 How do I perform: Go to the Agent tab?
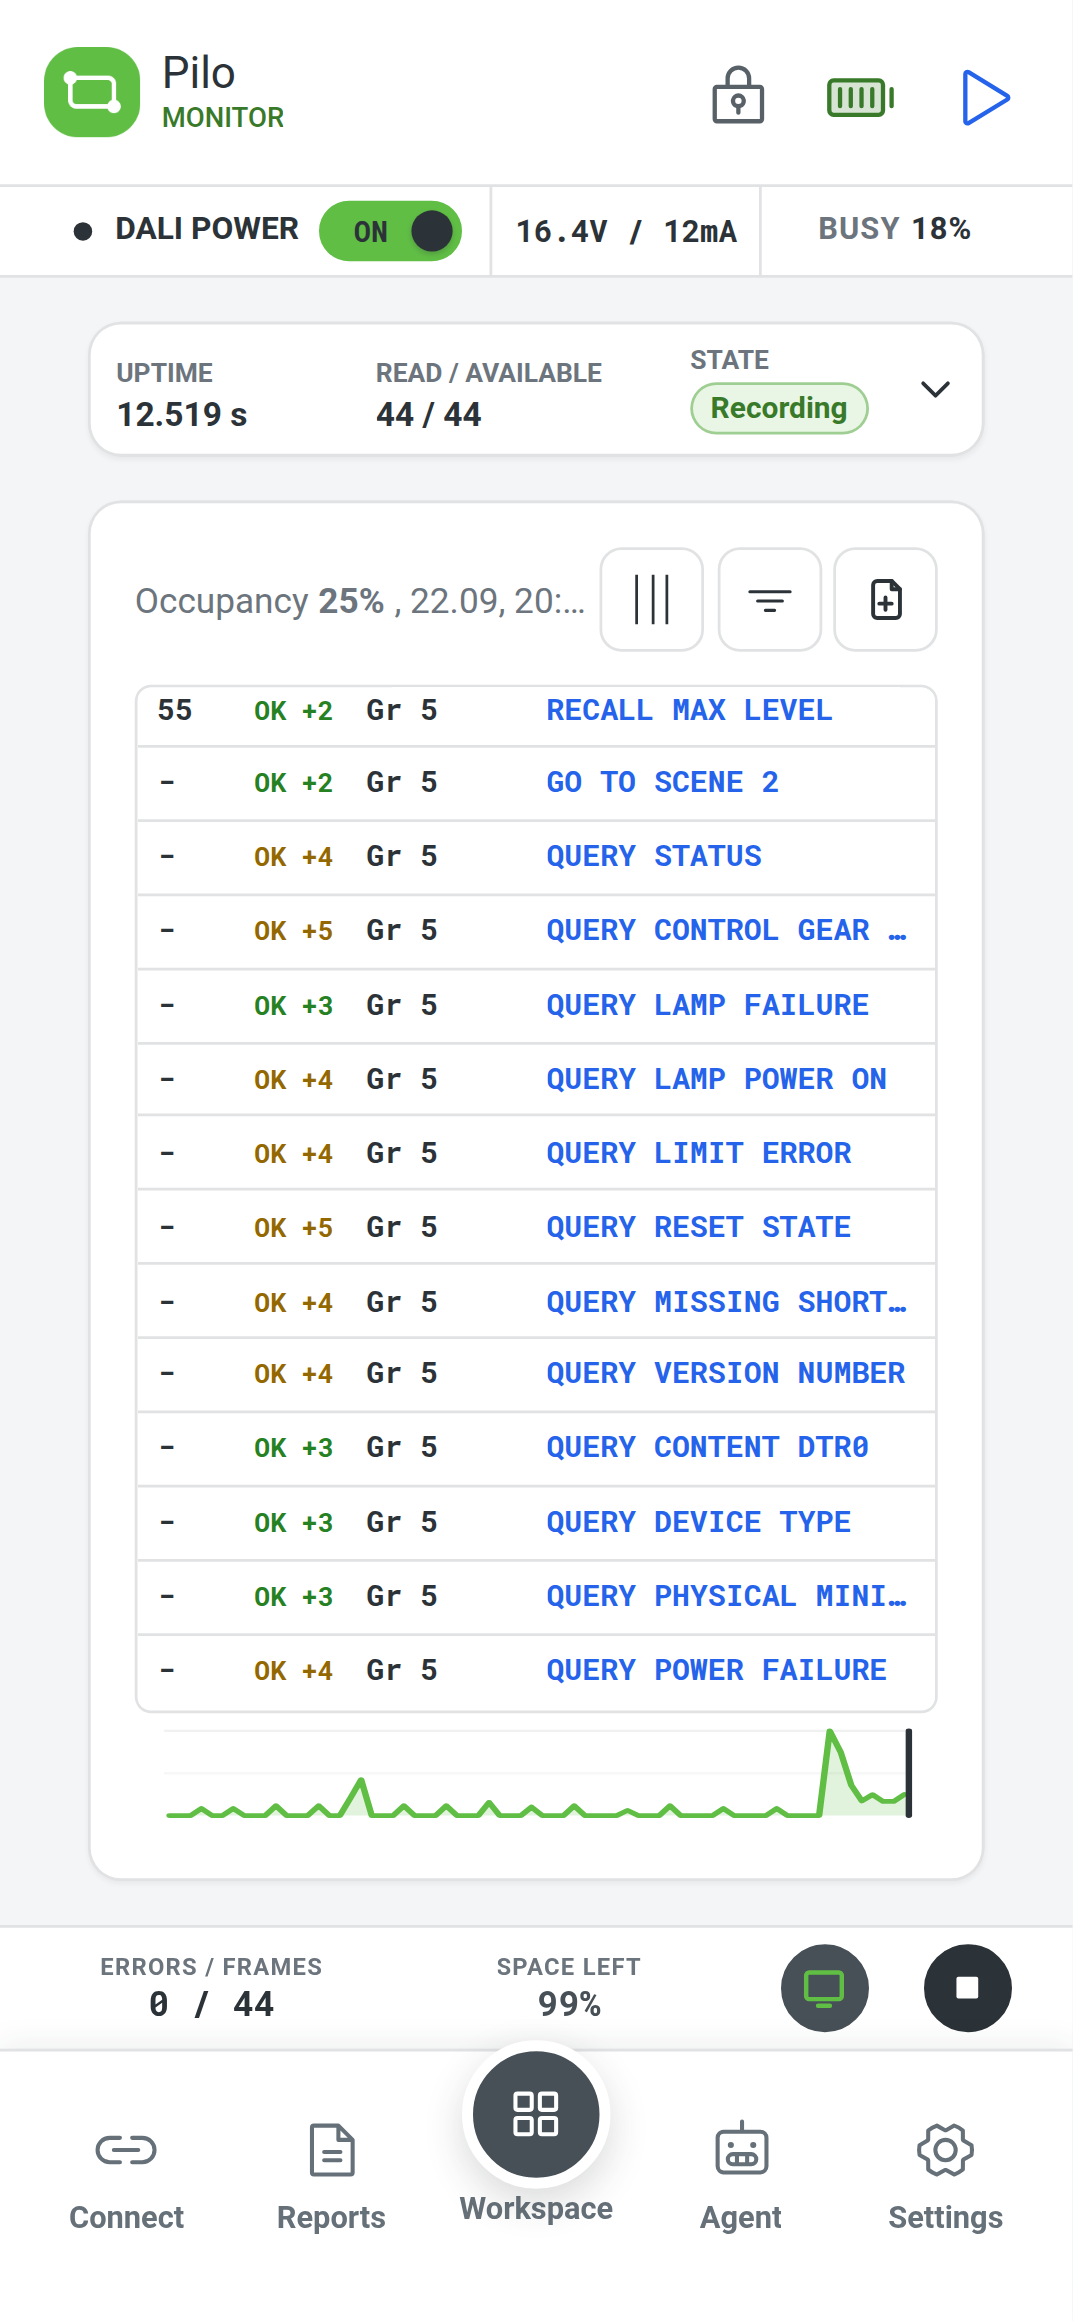(x=741, y=2178)
